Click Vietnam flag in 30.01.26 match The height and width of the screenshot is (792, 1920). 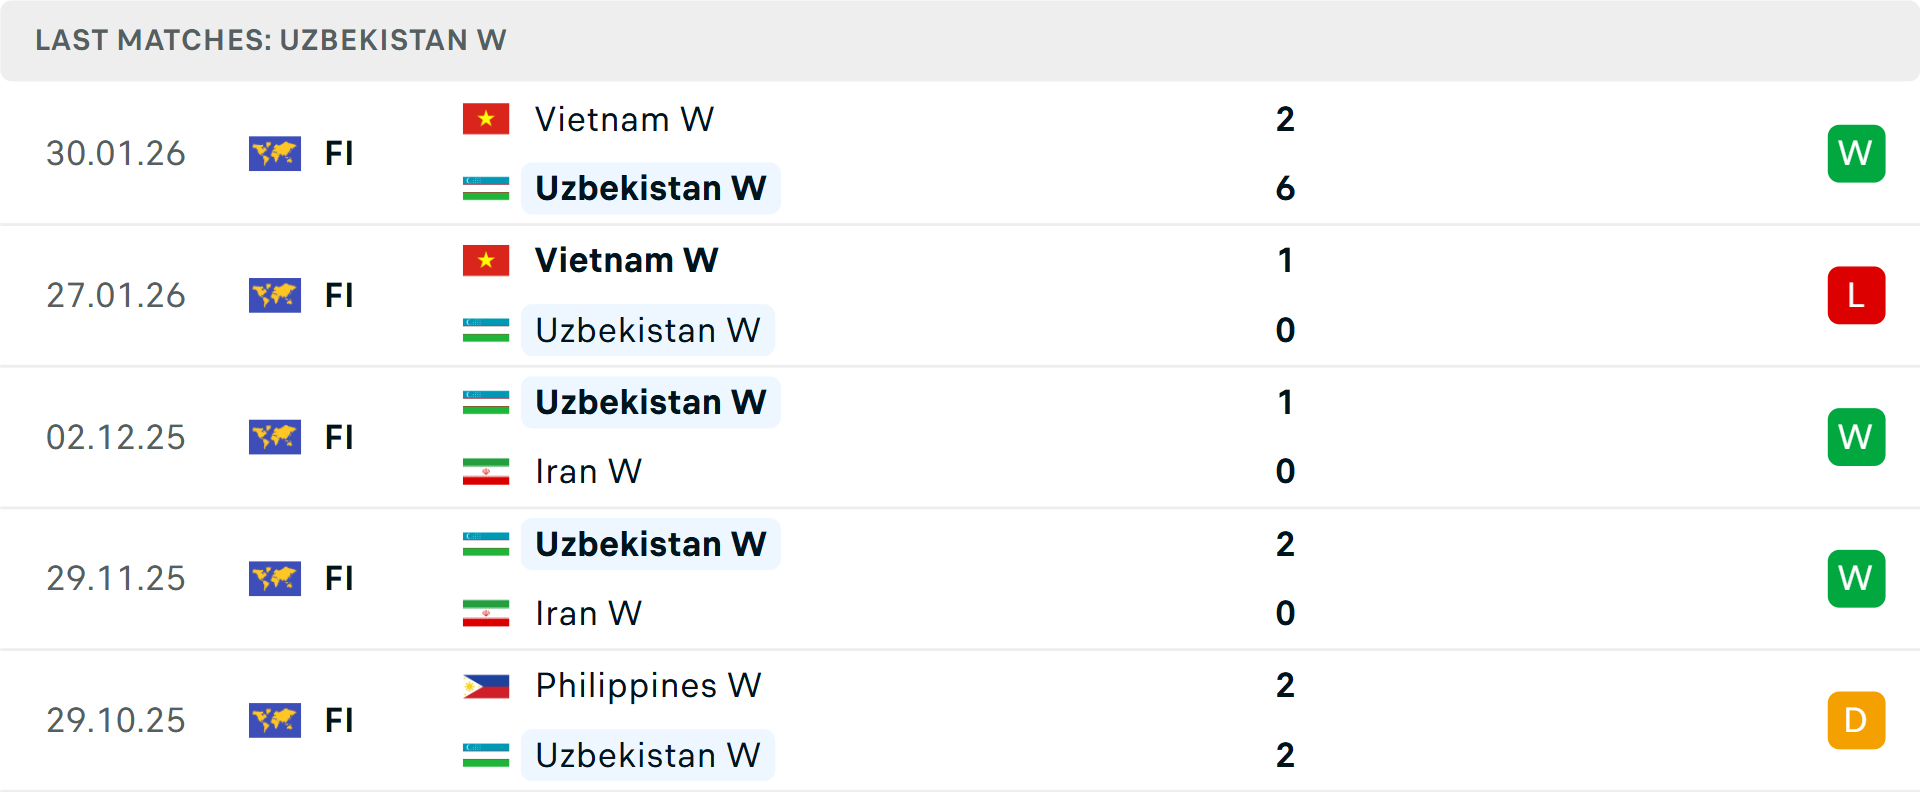pyautogui.click(x=486, y=119)
